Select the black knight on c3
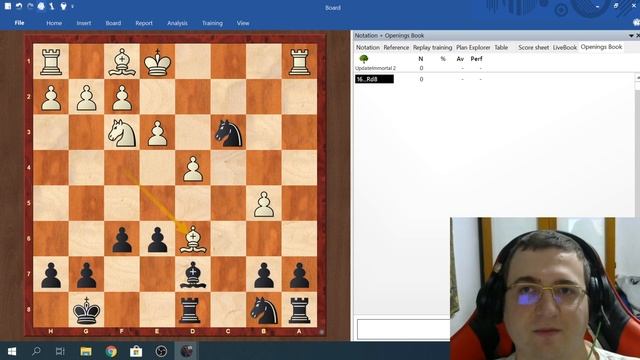This screenshot has height=360, width=640. [229, 133]
